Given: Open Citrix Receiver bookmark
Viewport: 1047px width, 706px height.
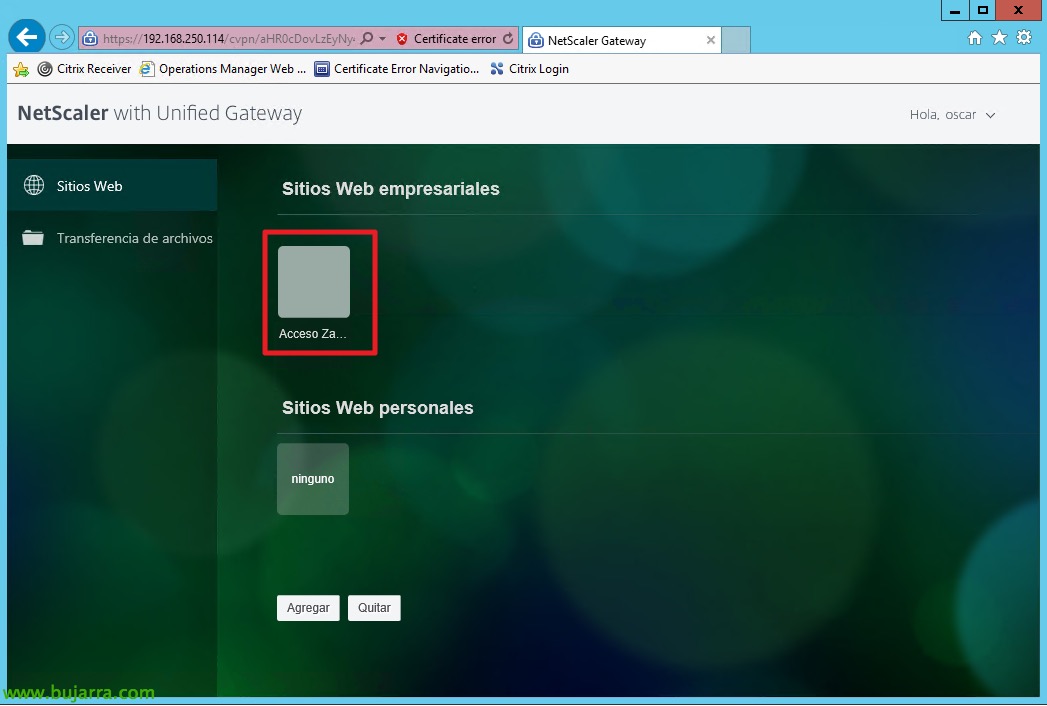Looking at the screenshot, I should [x=85, y=69].
